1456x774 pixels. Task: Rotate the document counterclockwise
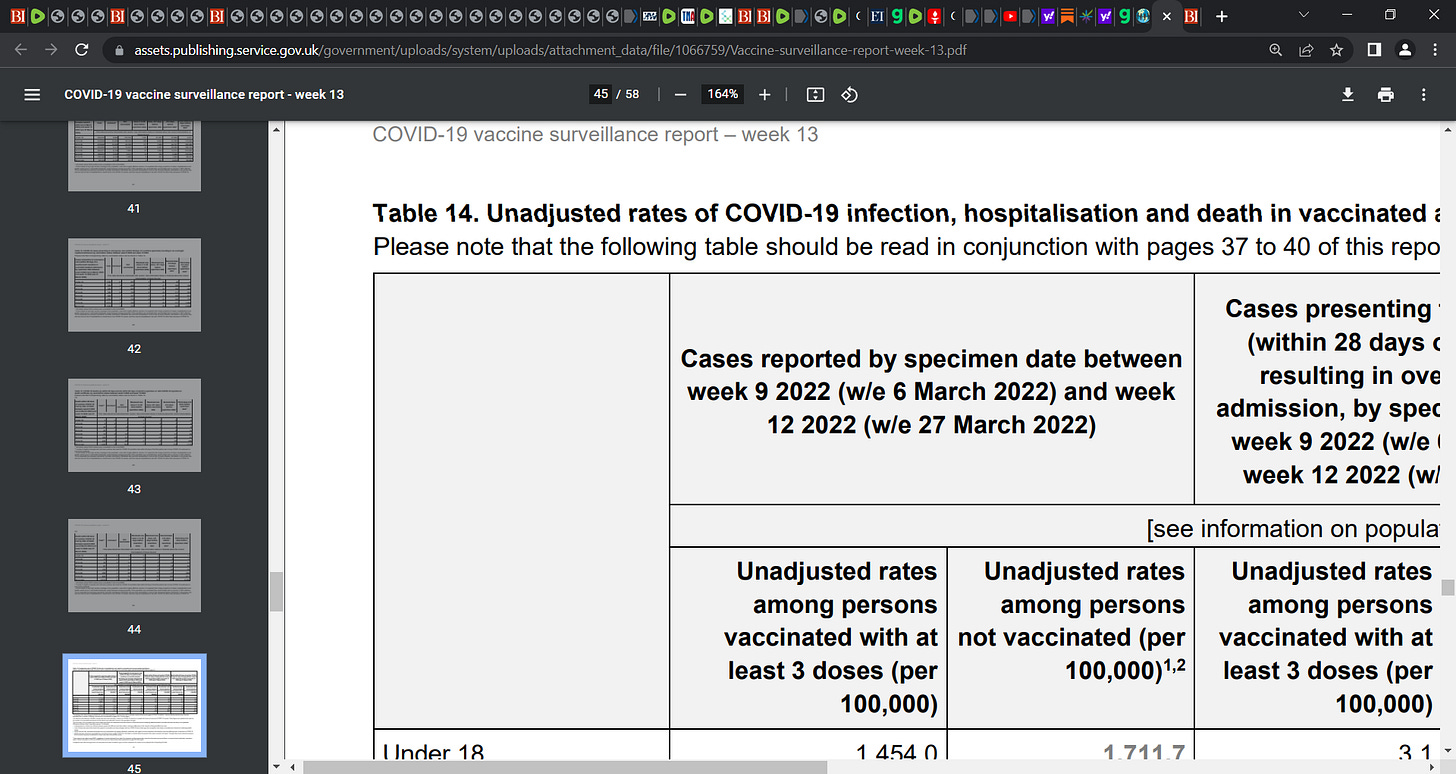(x=849, y=94)
